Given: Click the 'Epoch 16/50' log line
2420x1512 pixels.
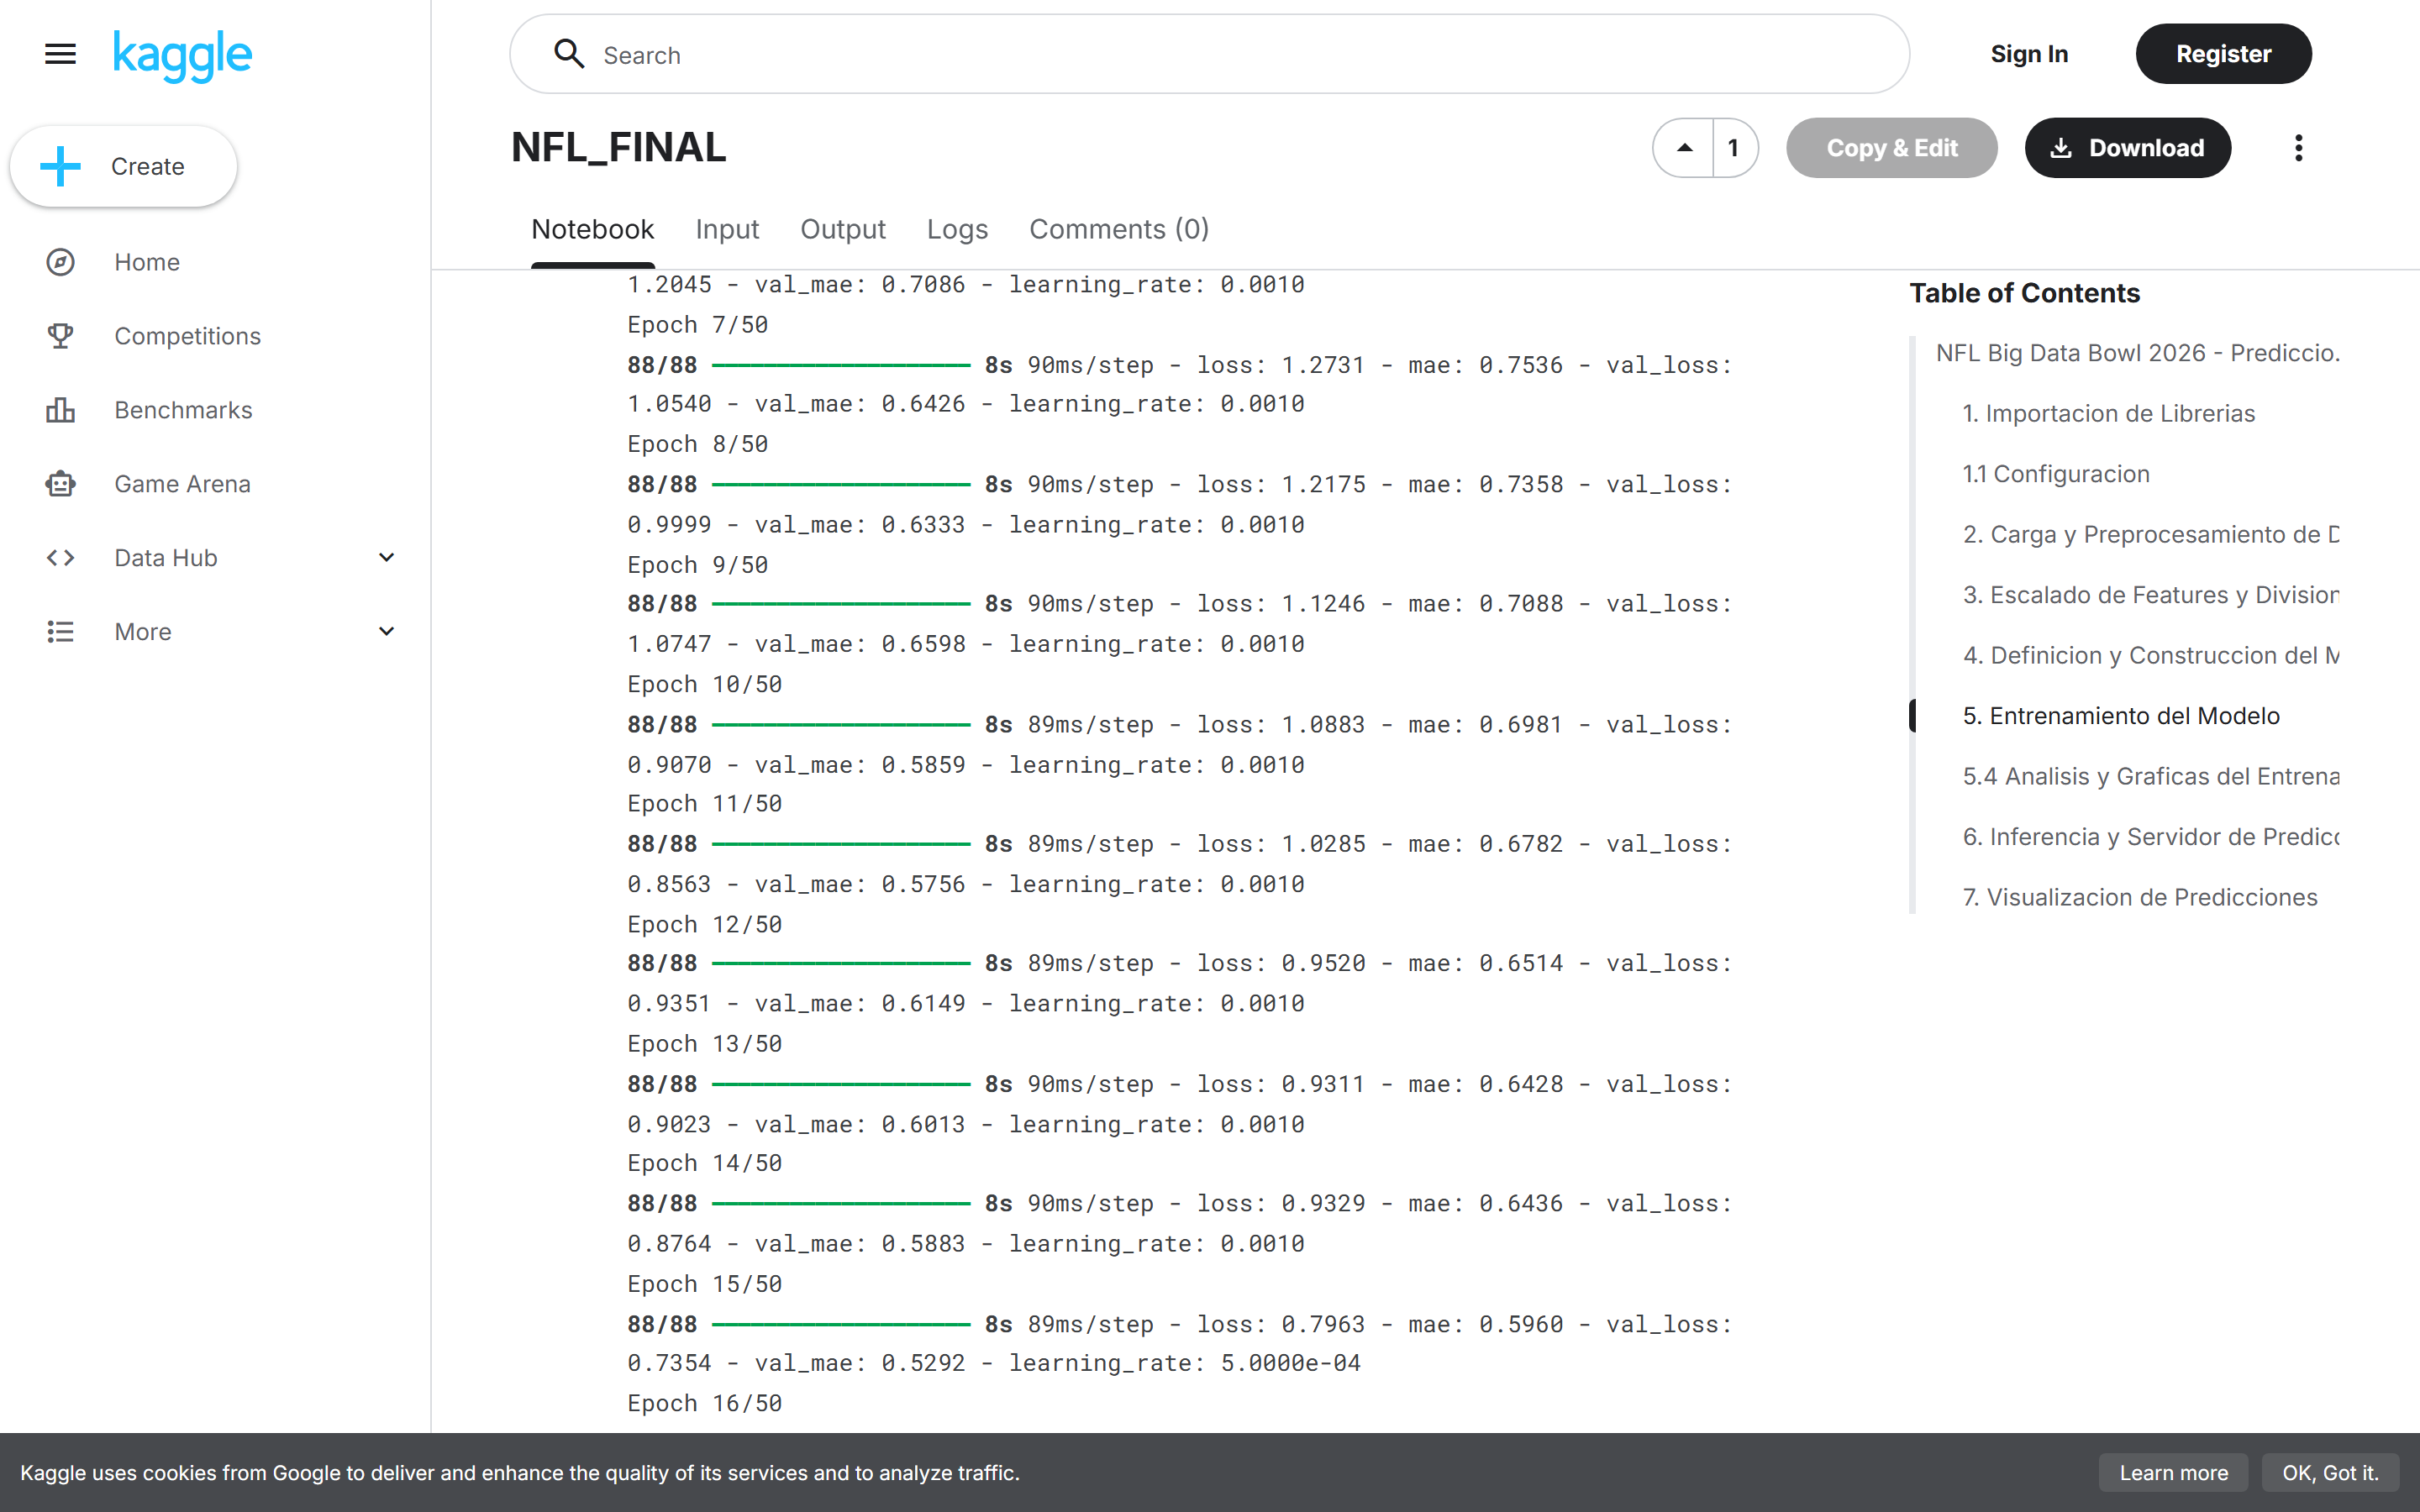Looking at the screenshot, I should click(x=704, y=1404).
